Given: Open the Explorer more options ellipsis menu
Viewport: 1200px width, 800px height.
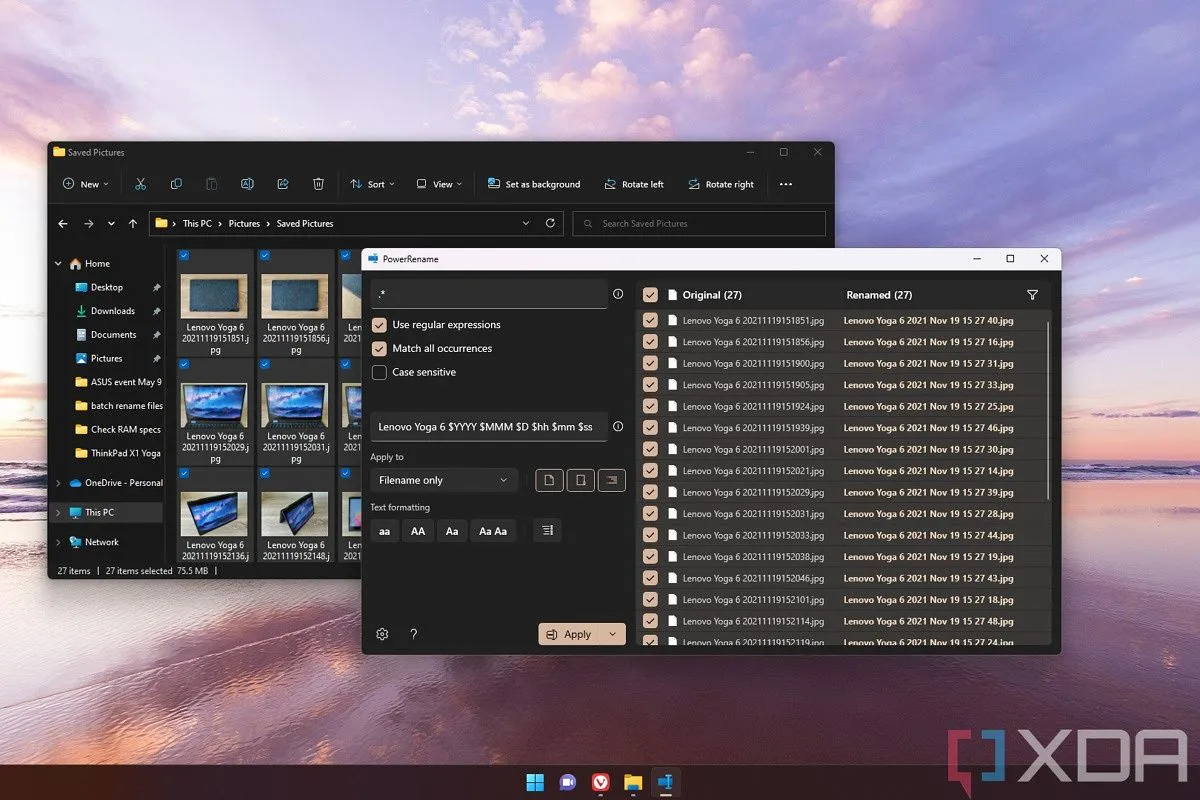Looking at the screenshot, I should 785,184.
